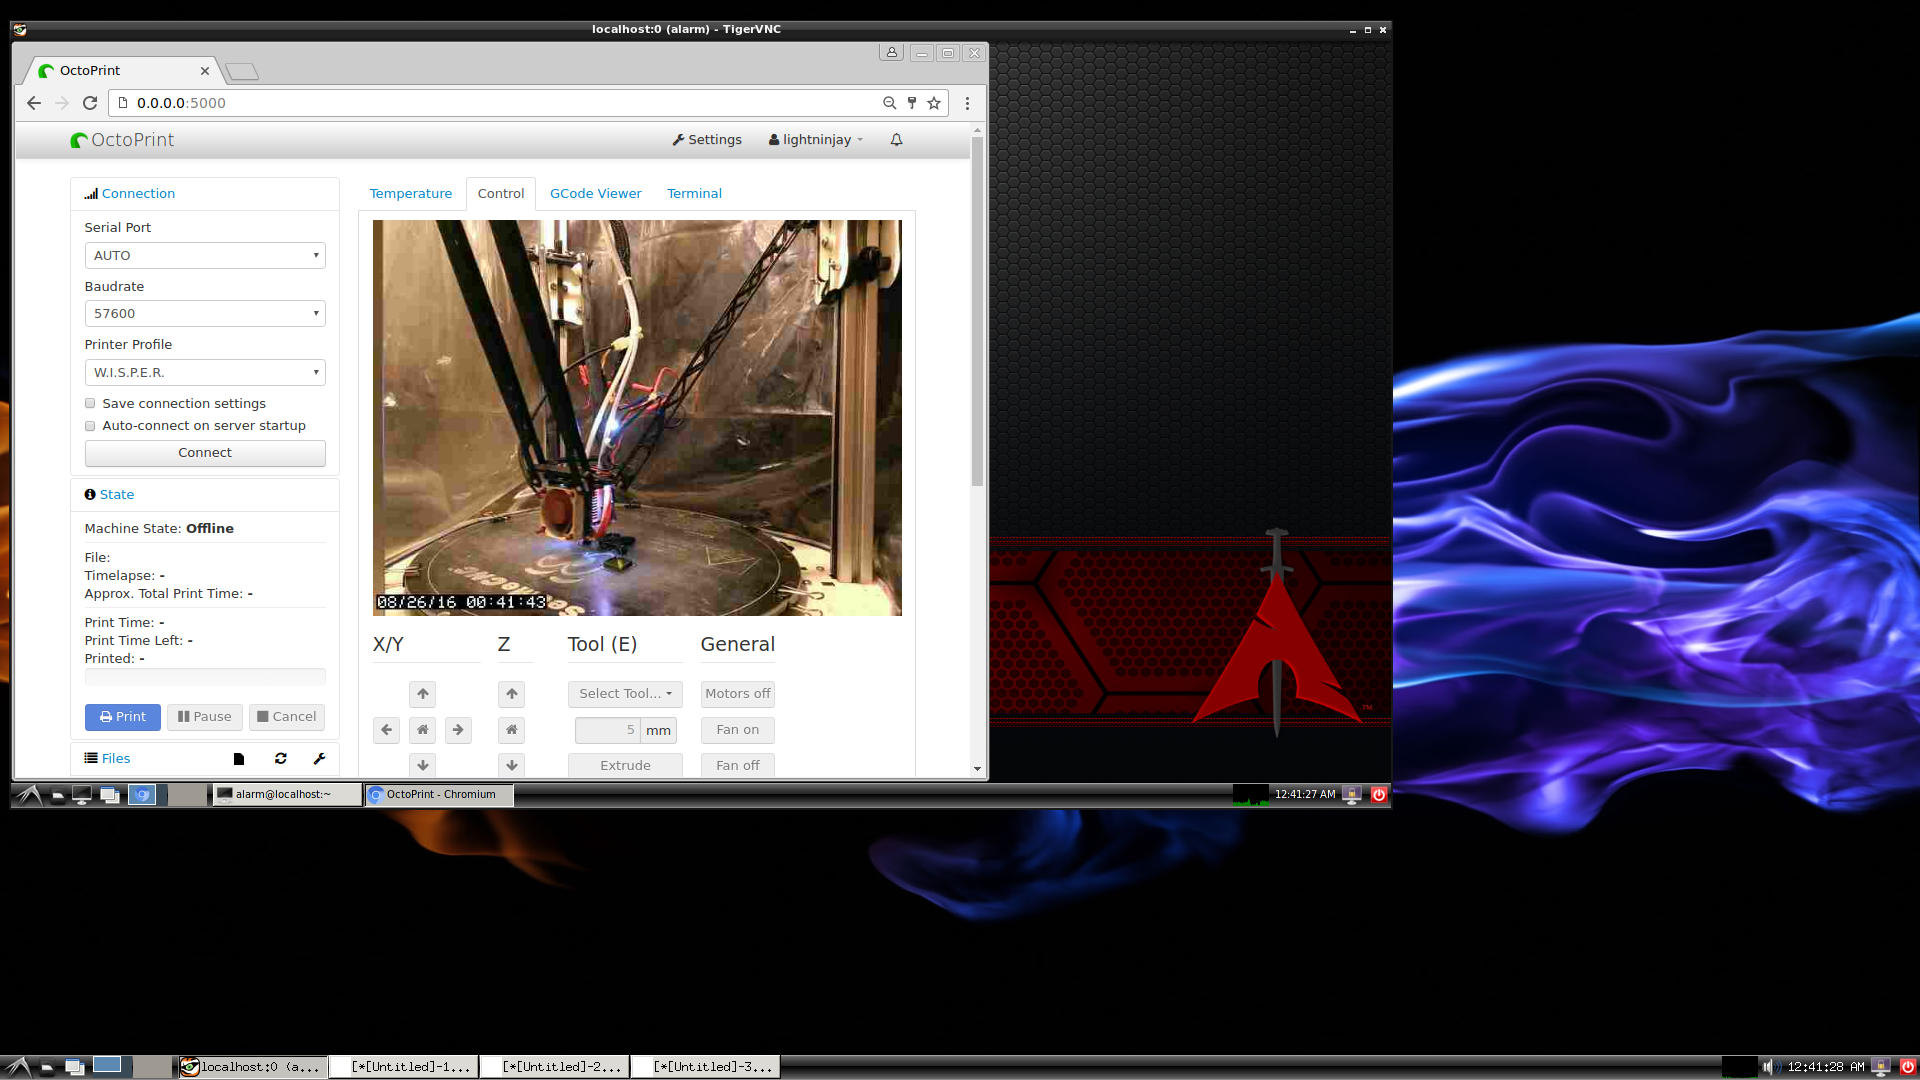The width and height of the screenshot is (1920, 1080).
Task: Open Select Tool dropdown
Action: 625,694
